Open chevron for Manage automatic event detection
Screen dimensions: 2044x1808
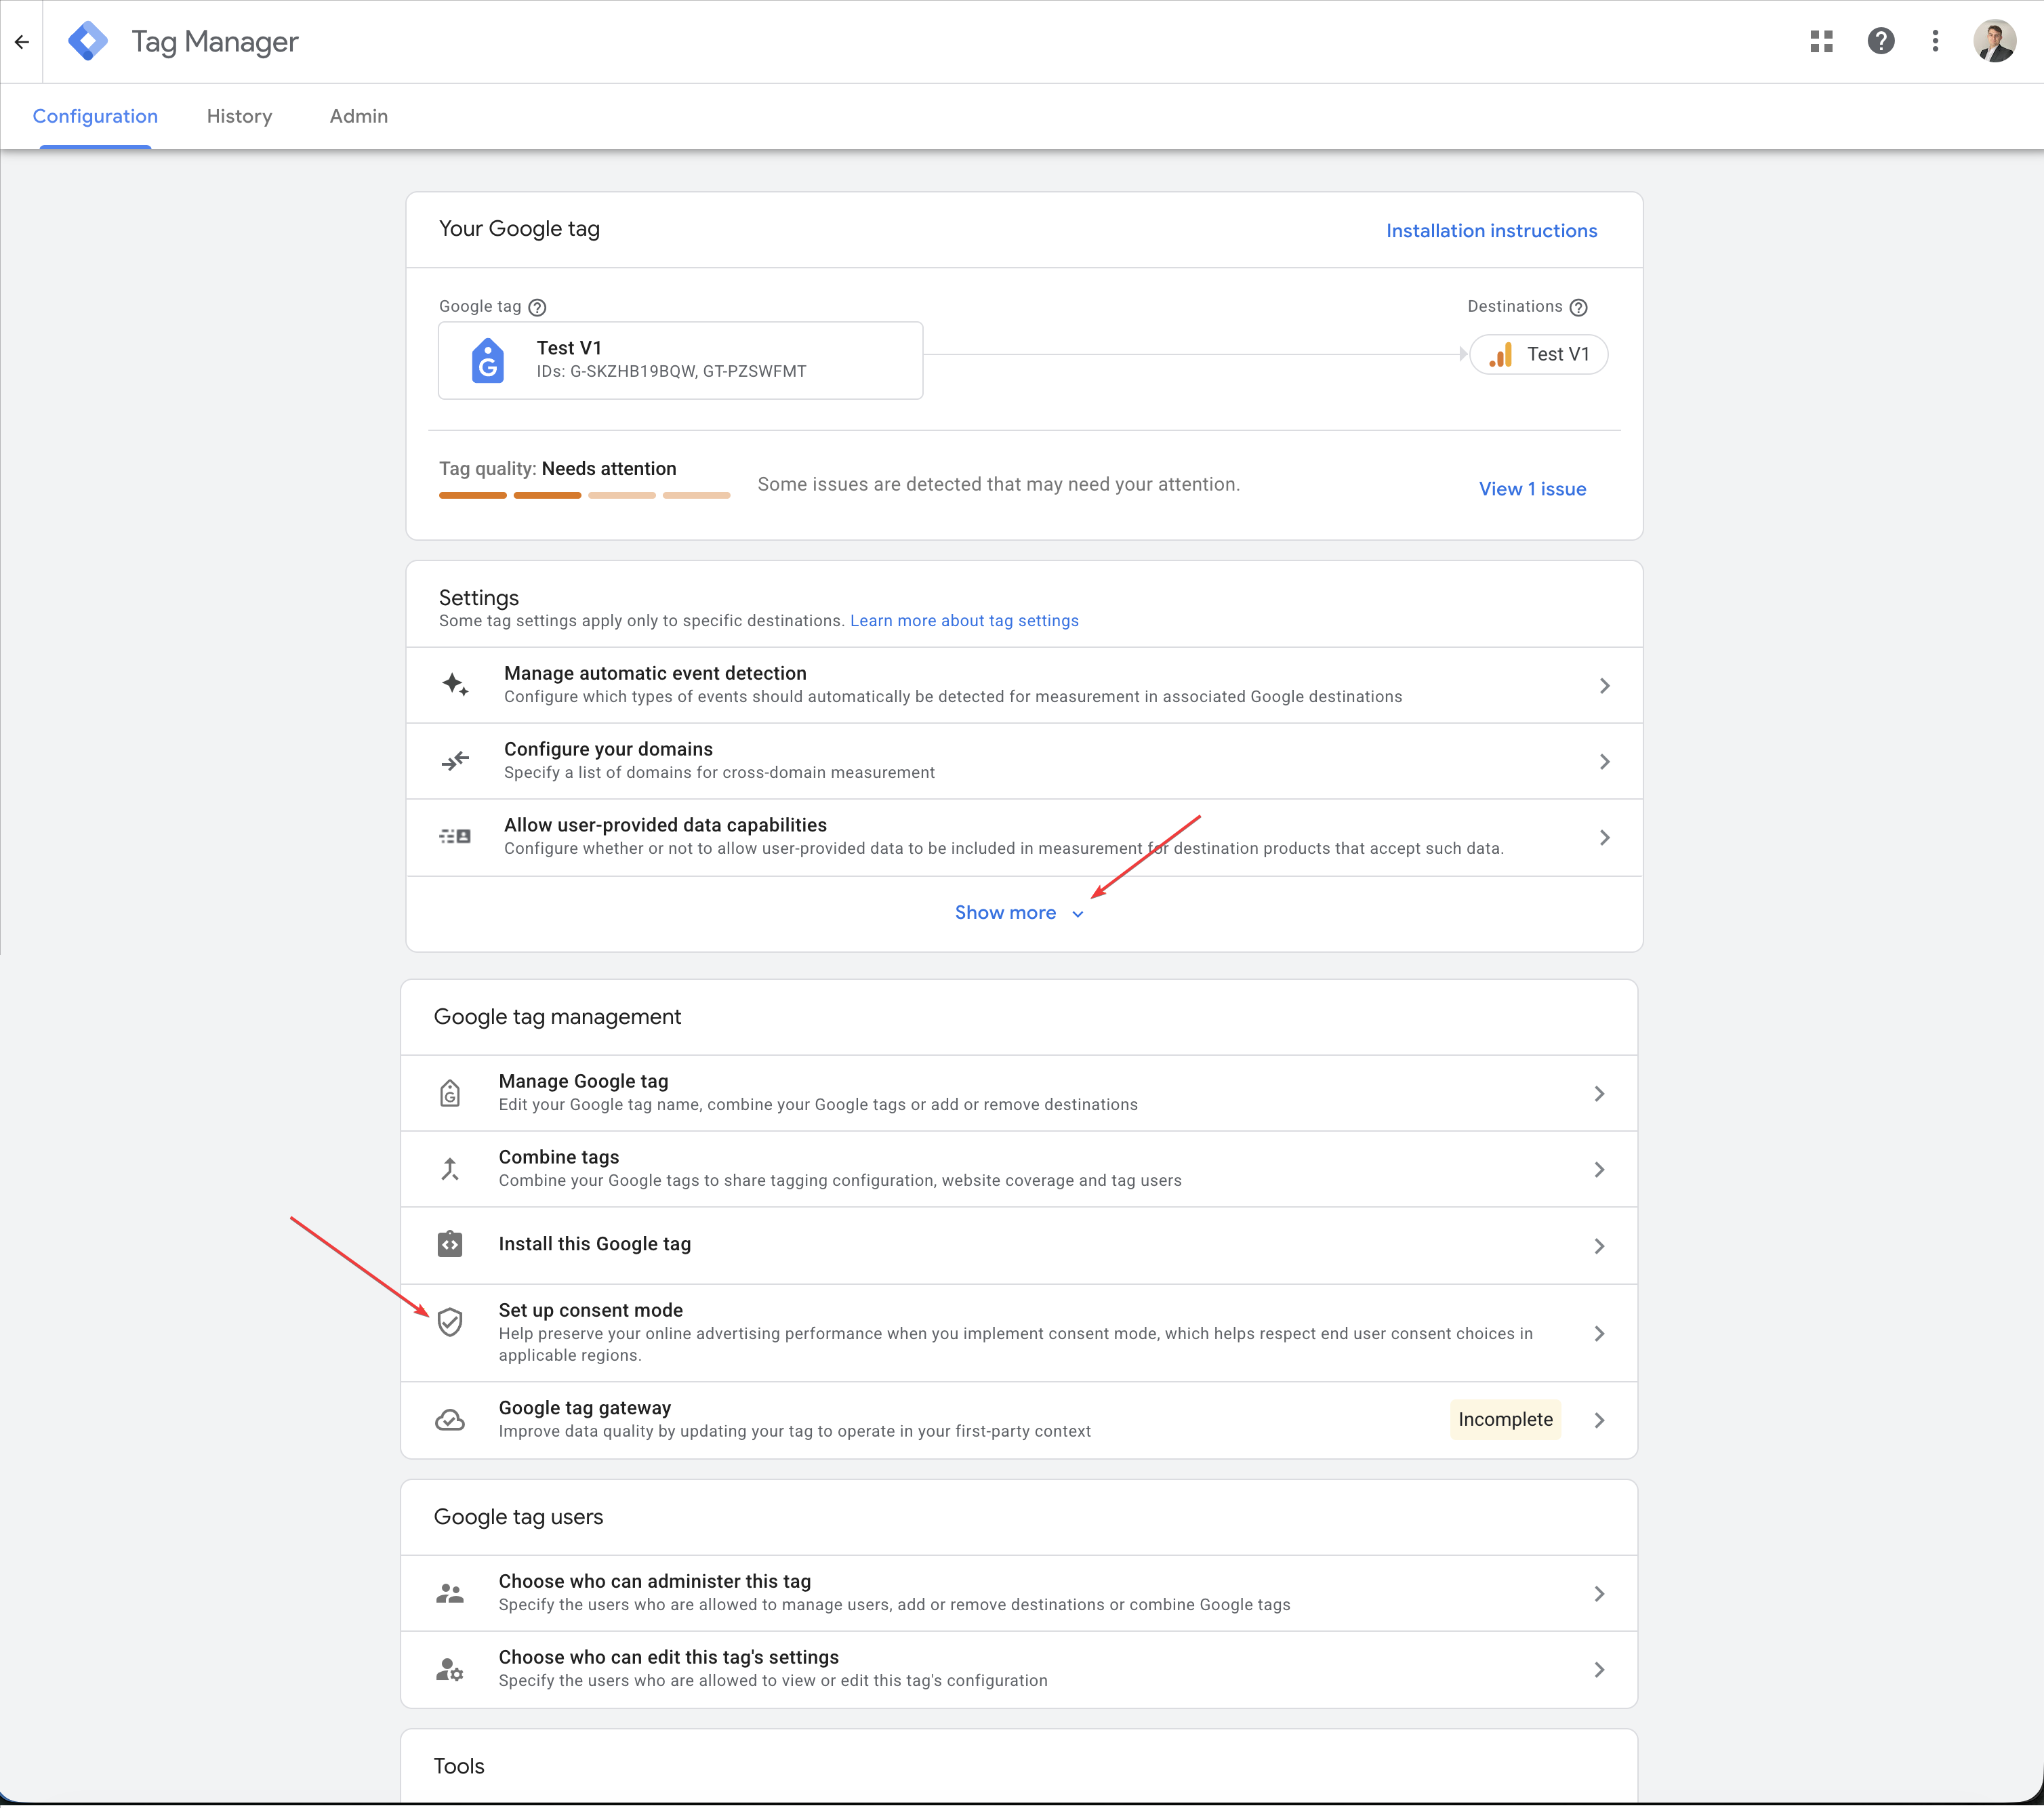tap(1604, 686)
